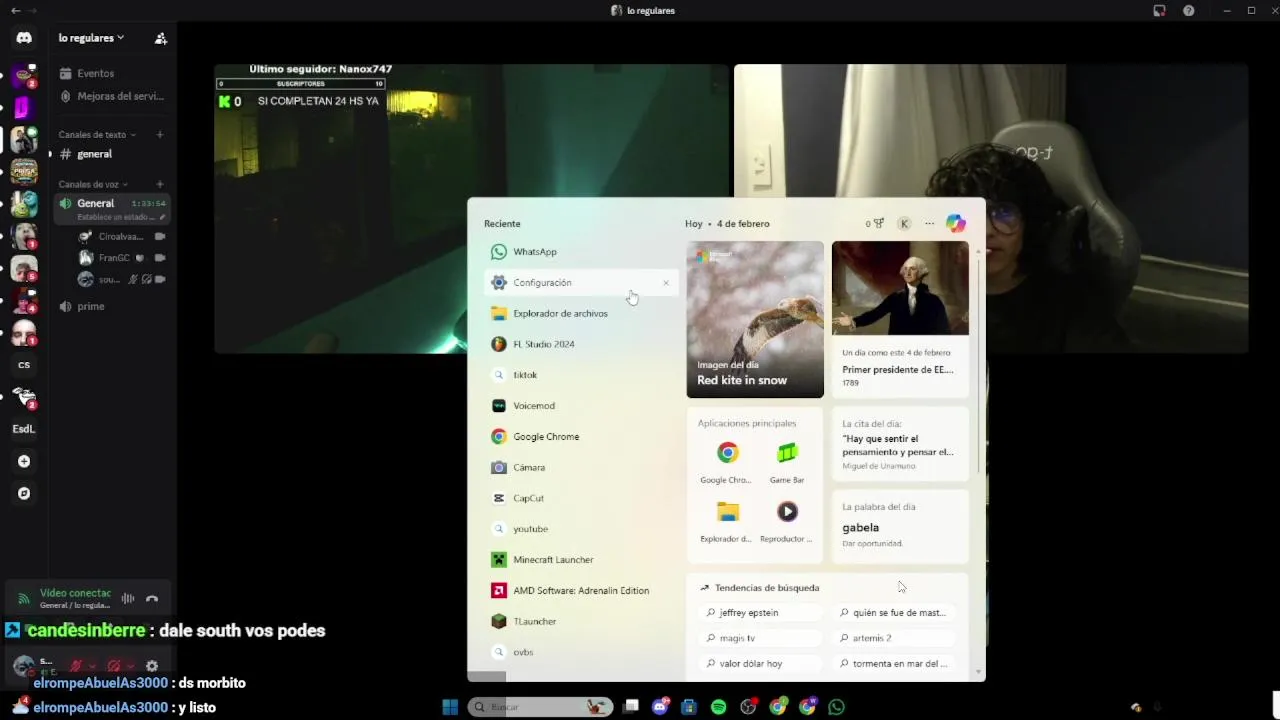1280x720 pixels.
Task: Select the ovbs recent search
Action: click(580, 652)
